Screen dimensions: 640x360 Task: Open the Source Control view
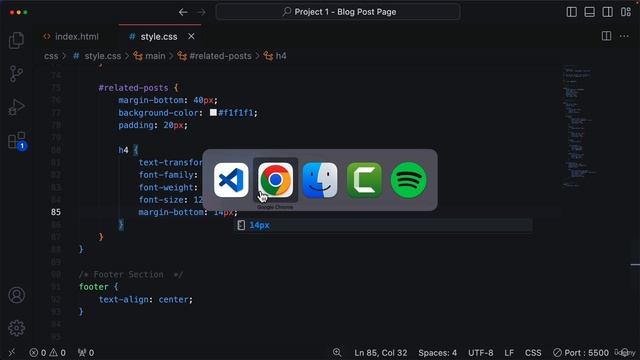[16, 74]
